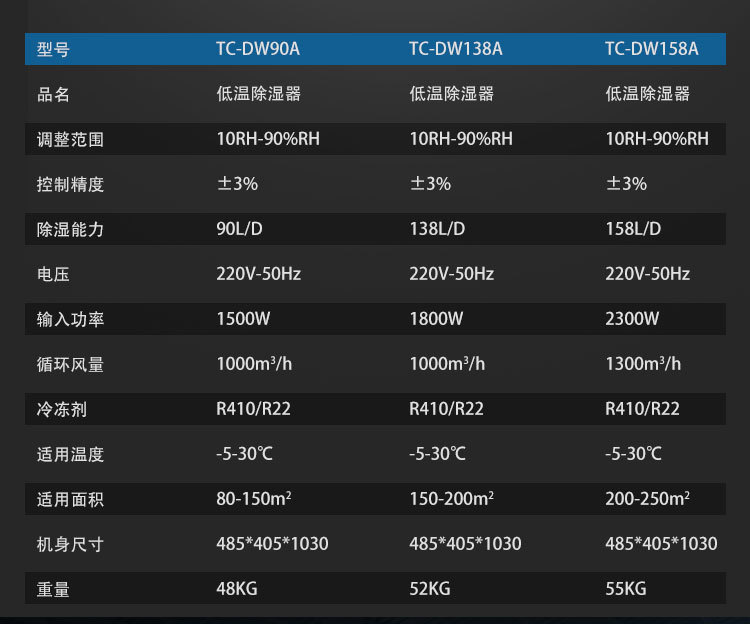The width and height of the screenshot is (750, 624).
Task: Click the TC-DW90A model header
Action: pyautogui.click(x=258, y=49)
